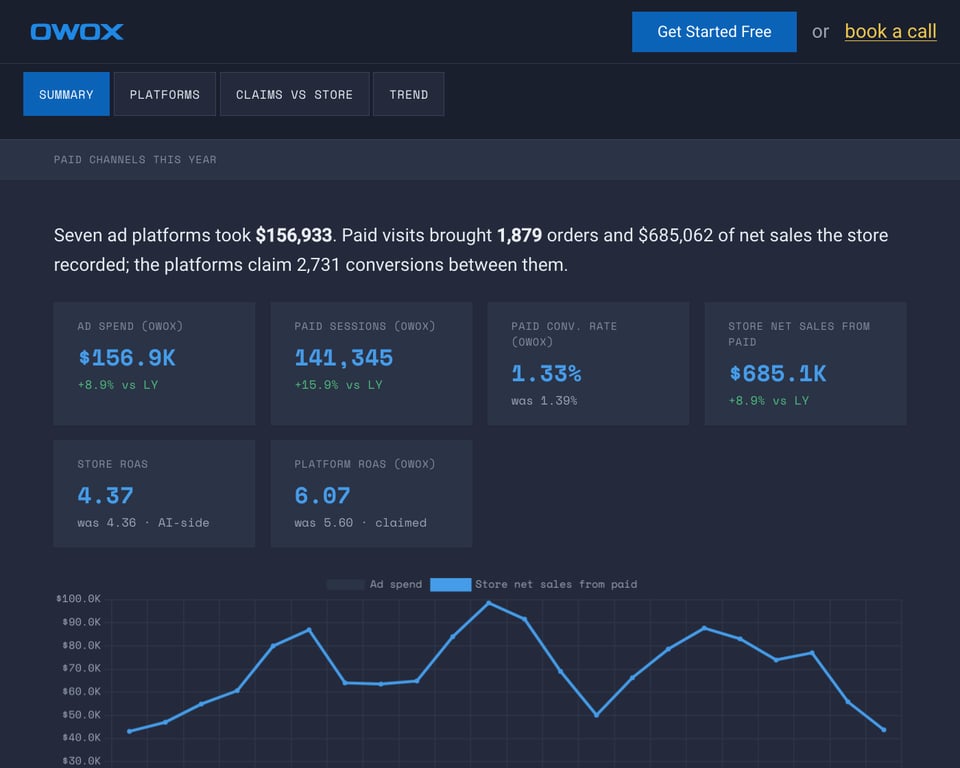Open the Claims vs Store tab

(x=294, y=94)
